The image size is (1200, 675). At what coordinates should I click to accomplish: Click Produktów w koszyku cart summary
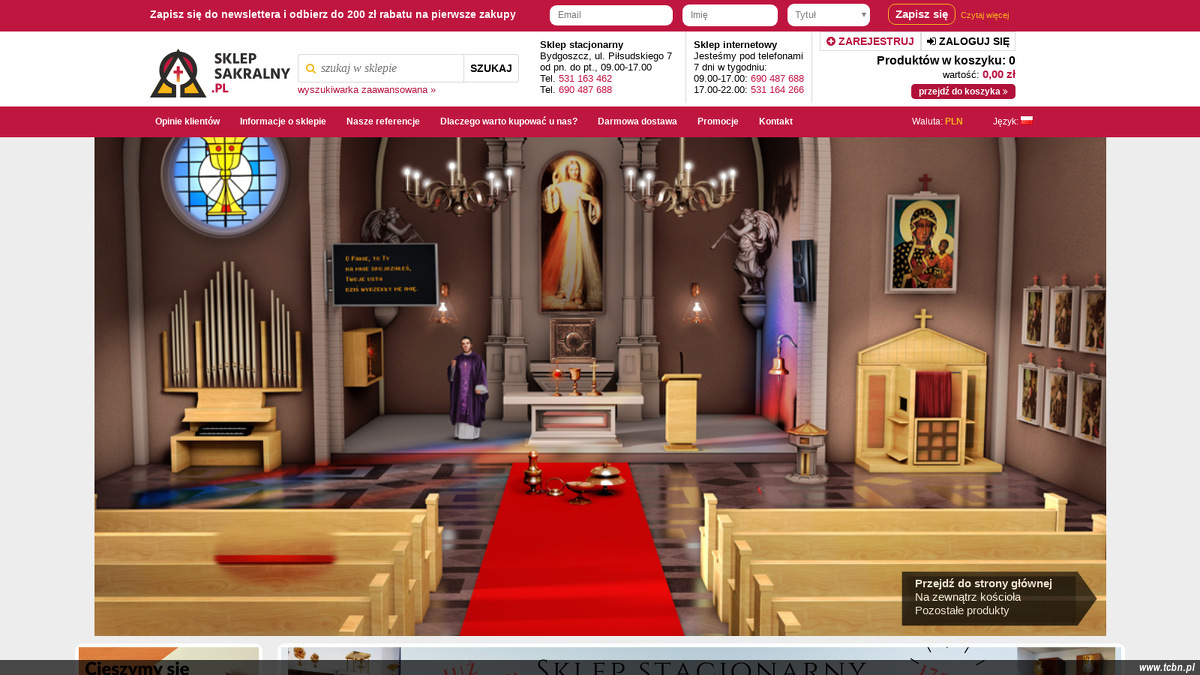946,60
